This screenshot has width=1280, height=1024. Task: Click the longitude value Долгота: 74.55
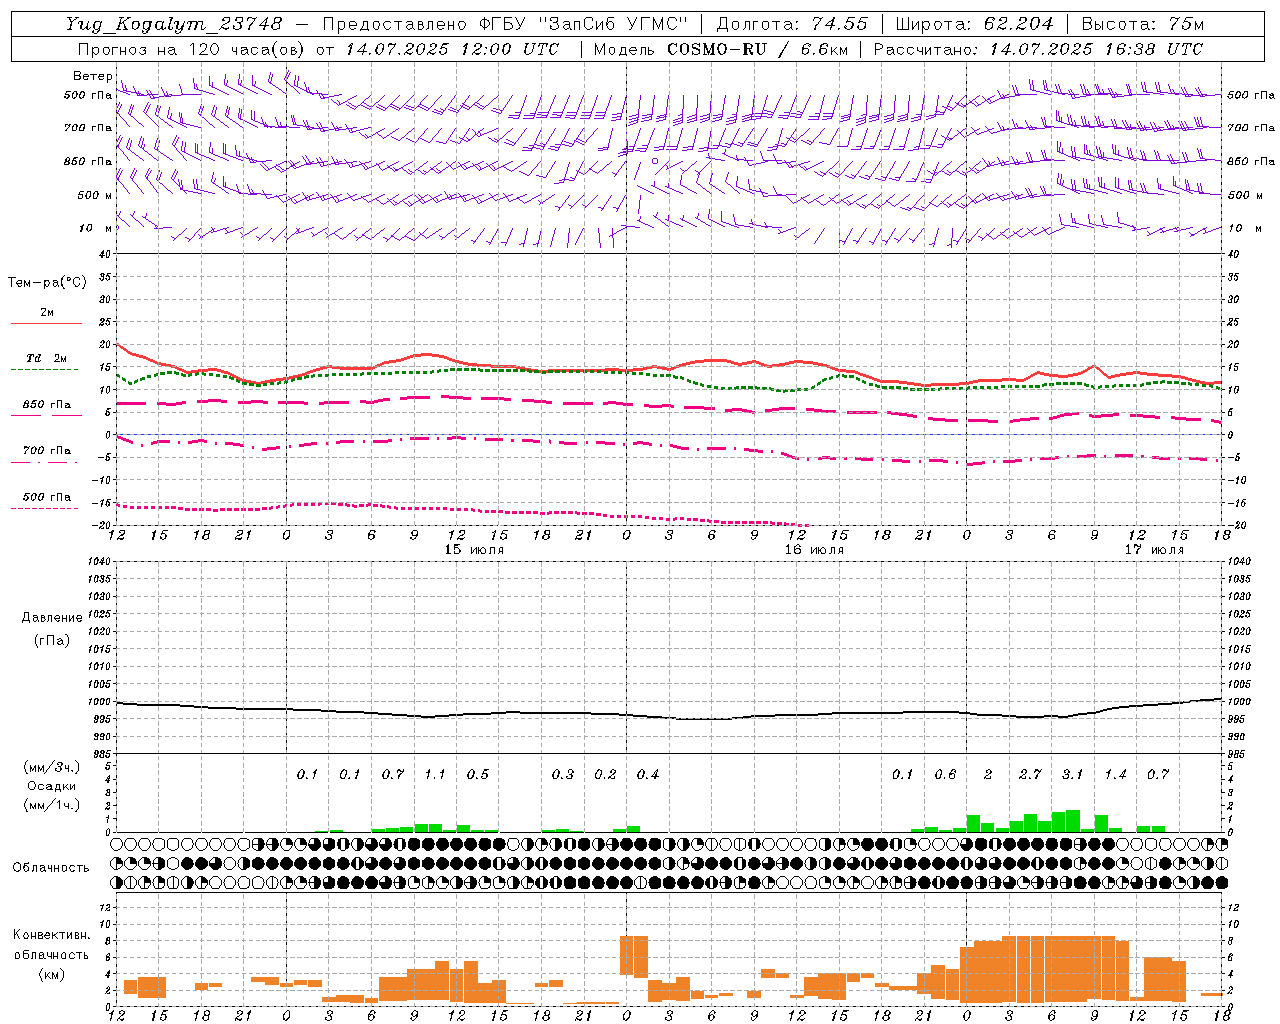(x=792, y=24)
